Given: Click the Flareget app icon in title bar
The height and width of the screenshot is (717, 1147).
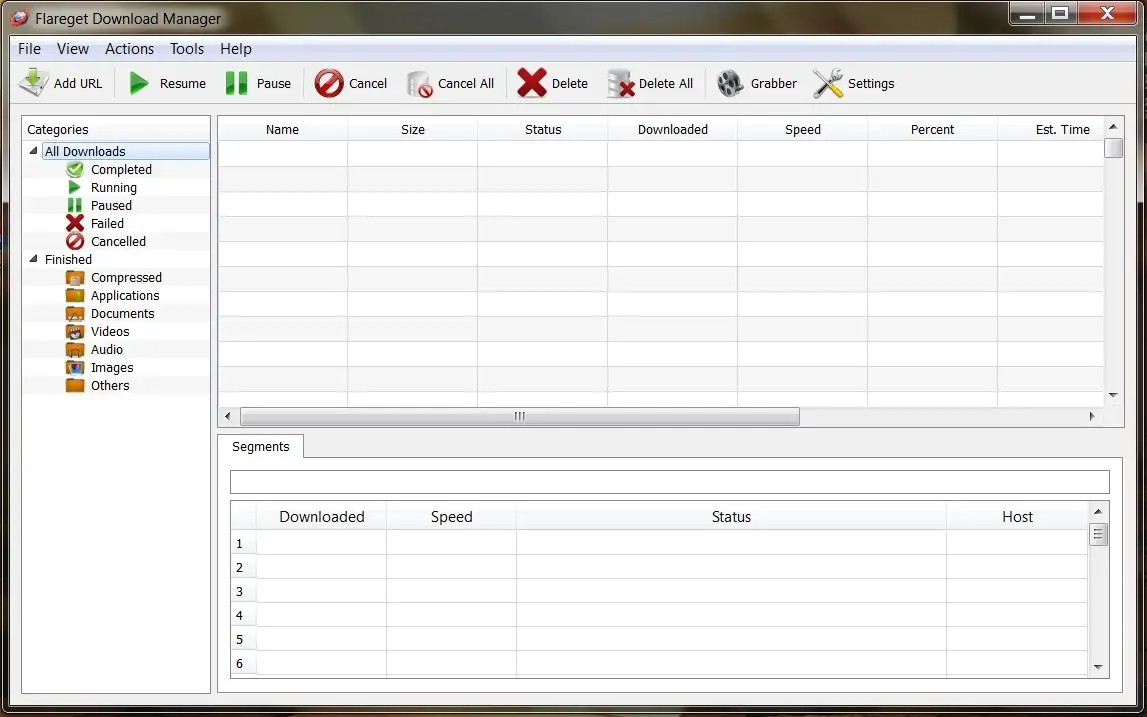Looking at the screenshot, I should (19, 18).
